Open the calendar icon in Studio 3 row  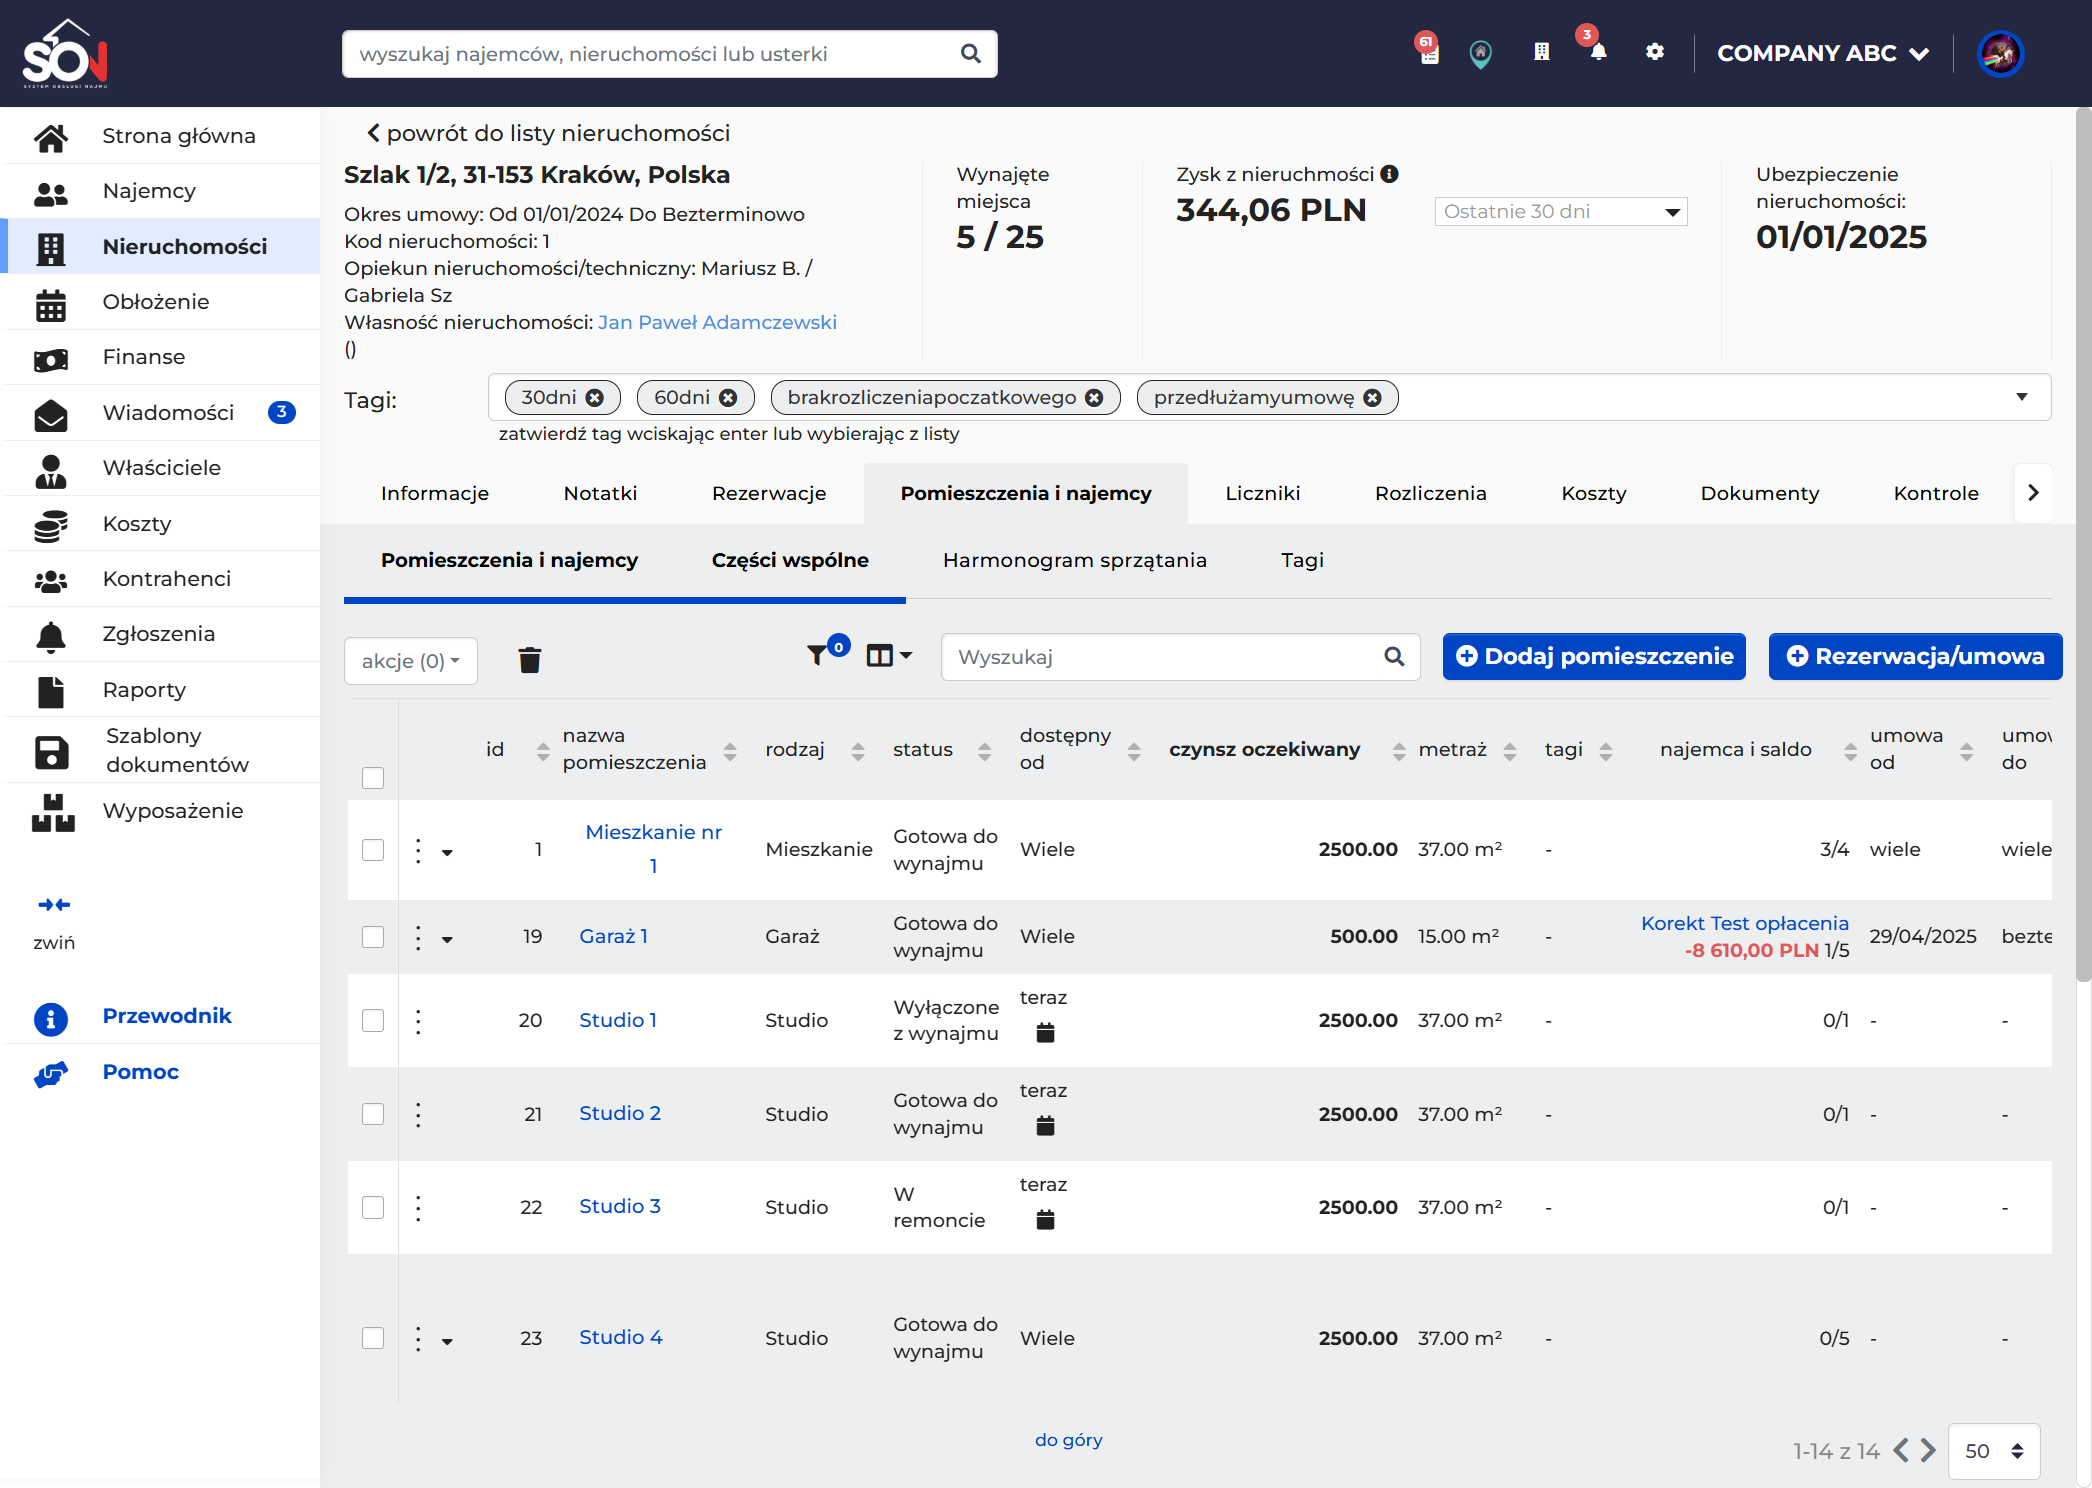click(1045, 1220)
